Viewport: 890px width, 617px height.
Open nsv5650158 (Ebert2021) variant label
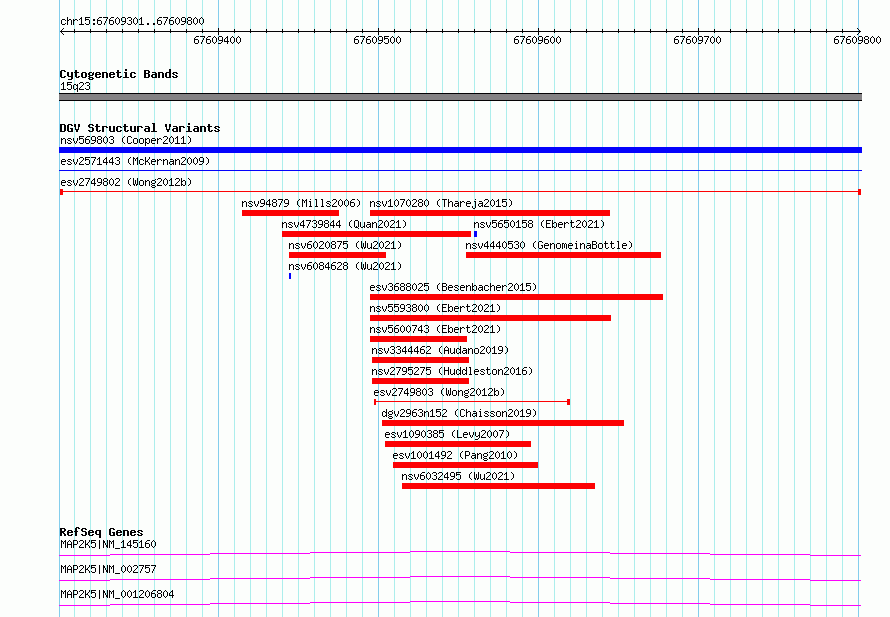[x=539, y=224]
